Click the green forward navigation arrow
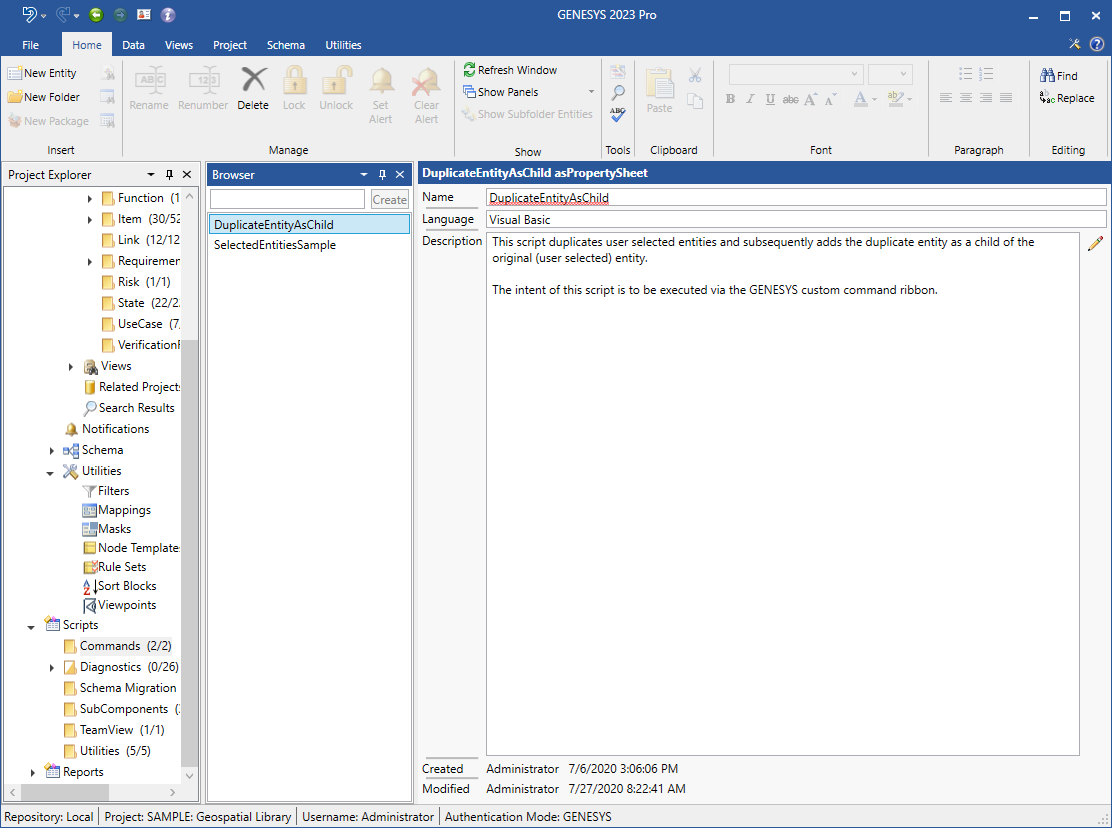This screenshot has width=1112, height=828. (x=120, y=14)
